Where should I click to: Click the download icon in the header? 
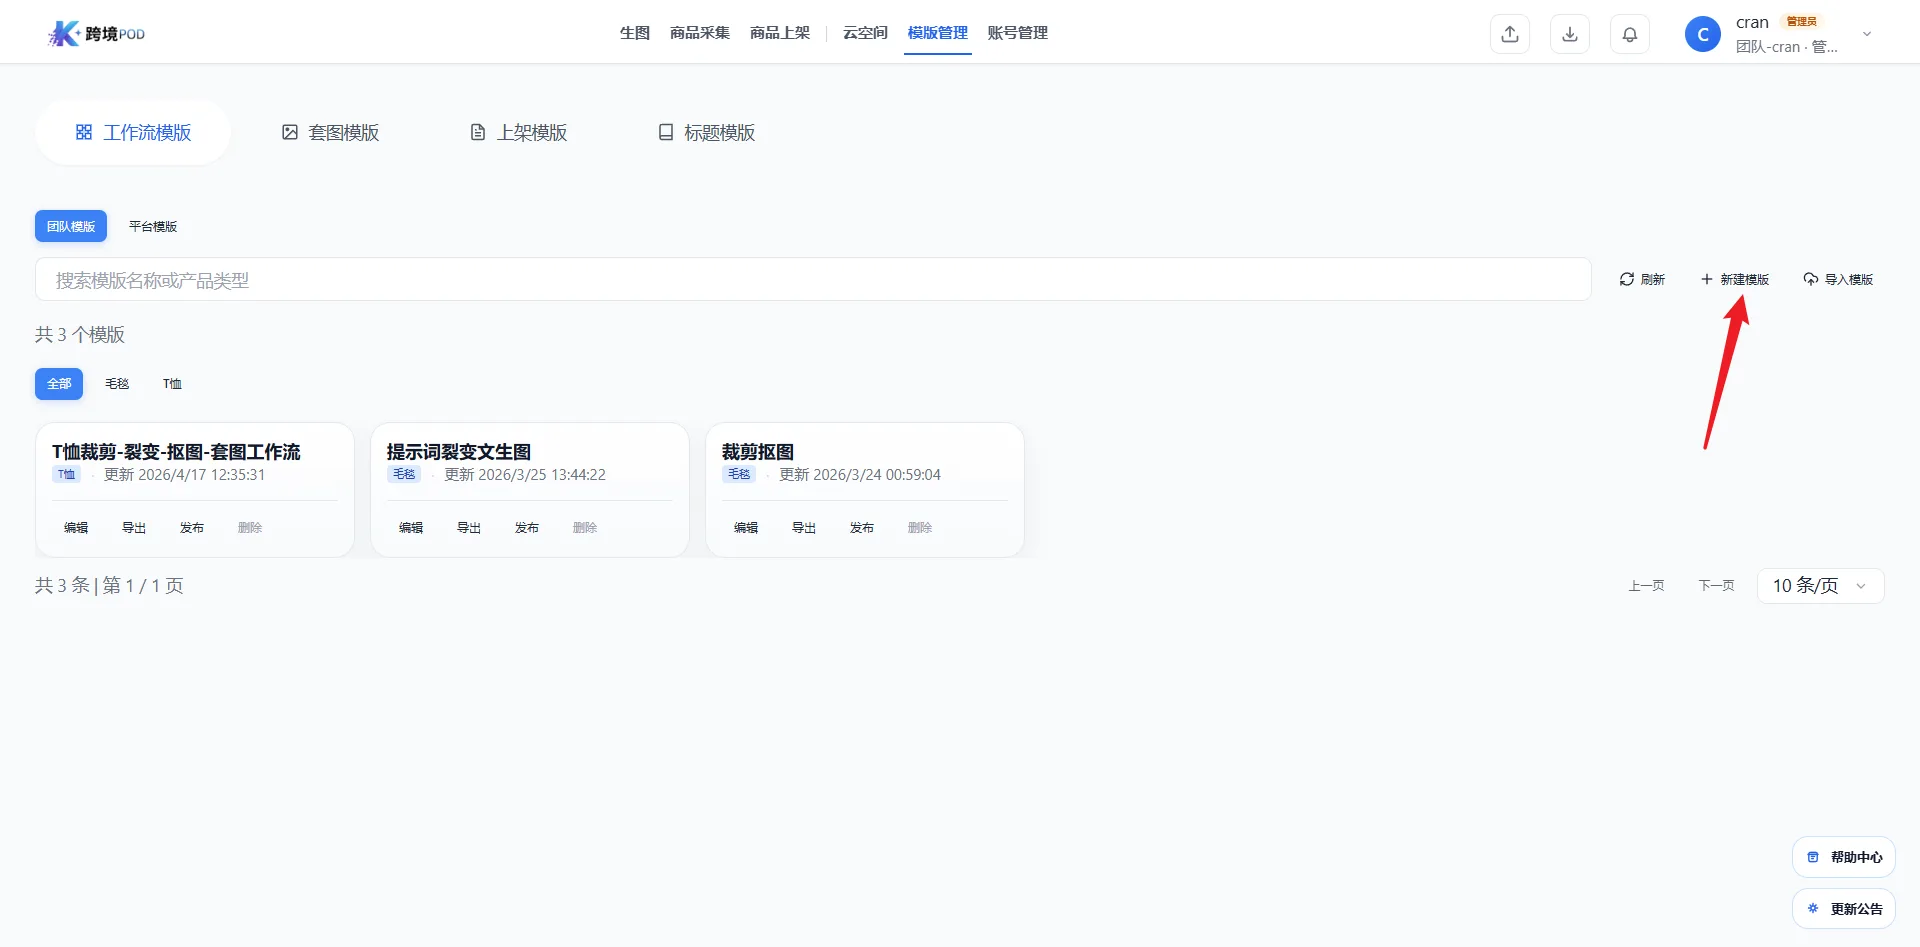[1570, 34]
